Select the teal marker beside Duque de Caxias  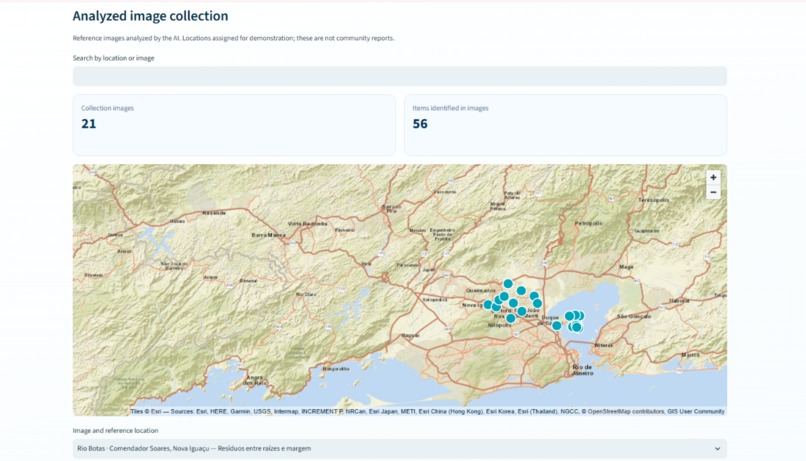pyautogui.click(x=556, y=325)
